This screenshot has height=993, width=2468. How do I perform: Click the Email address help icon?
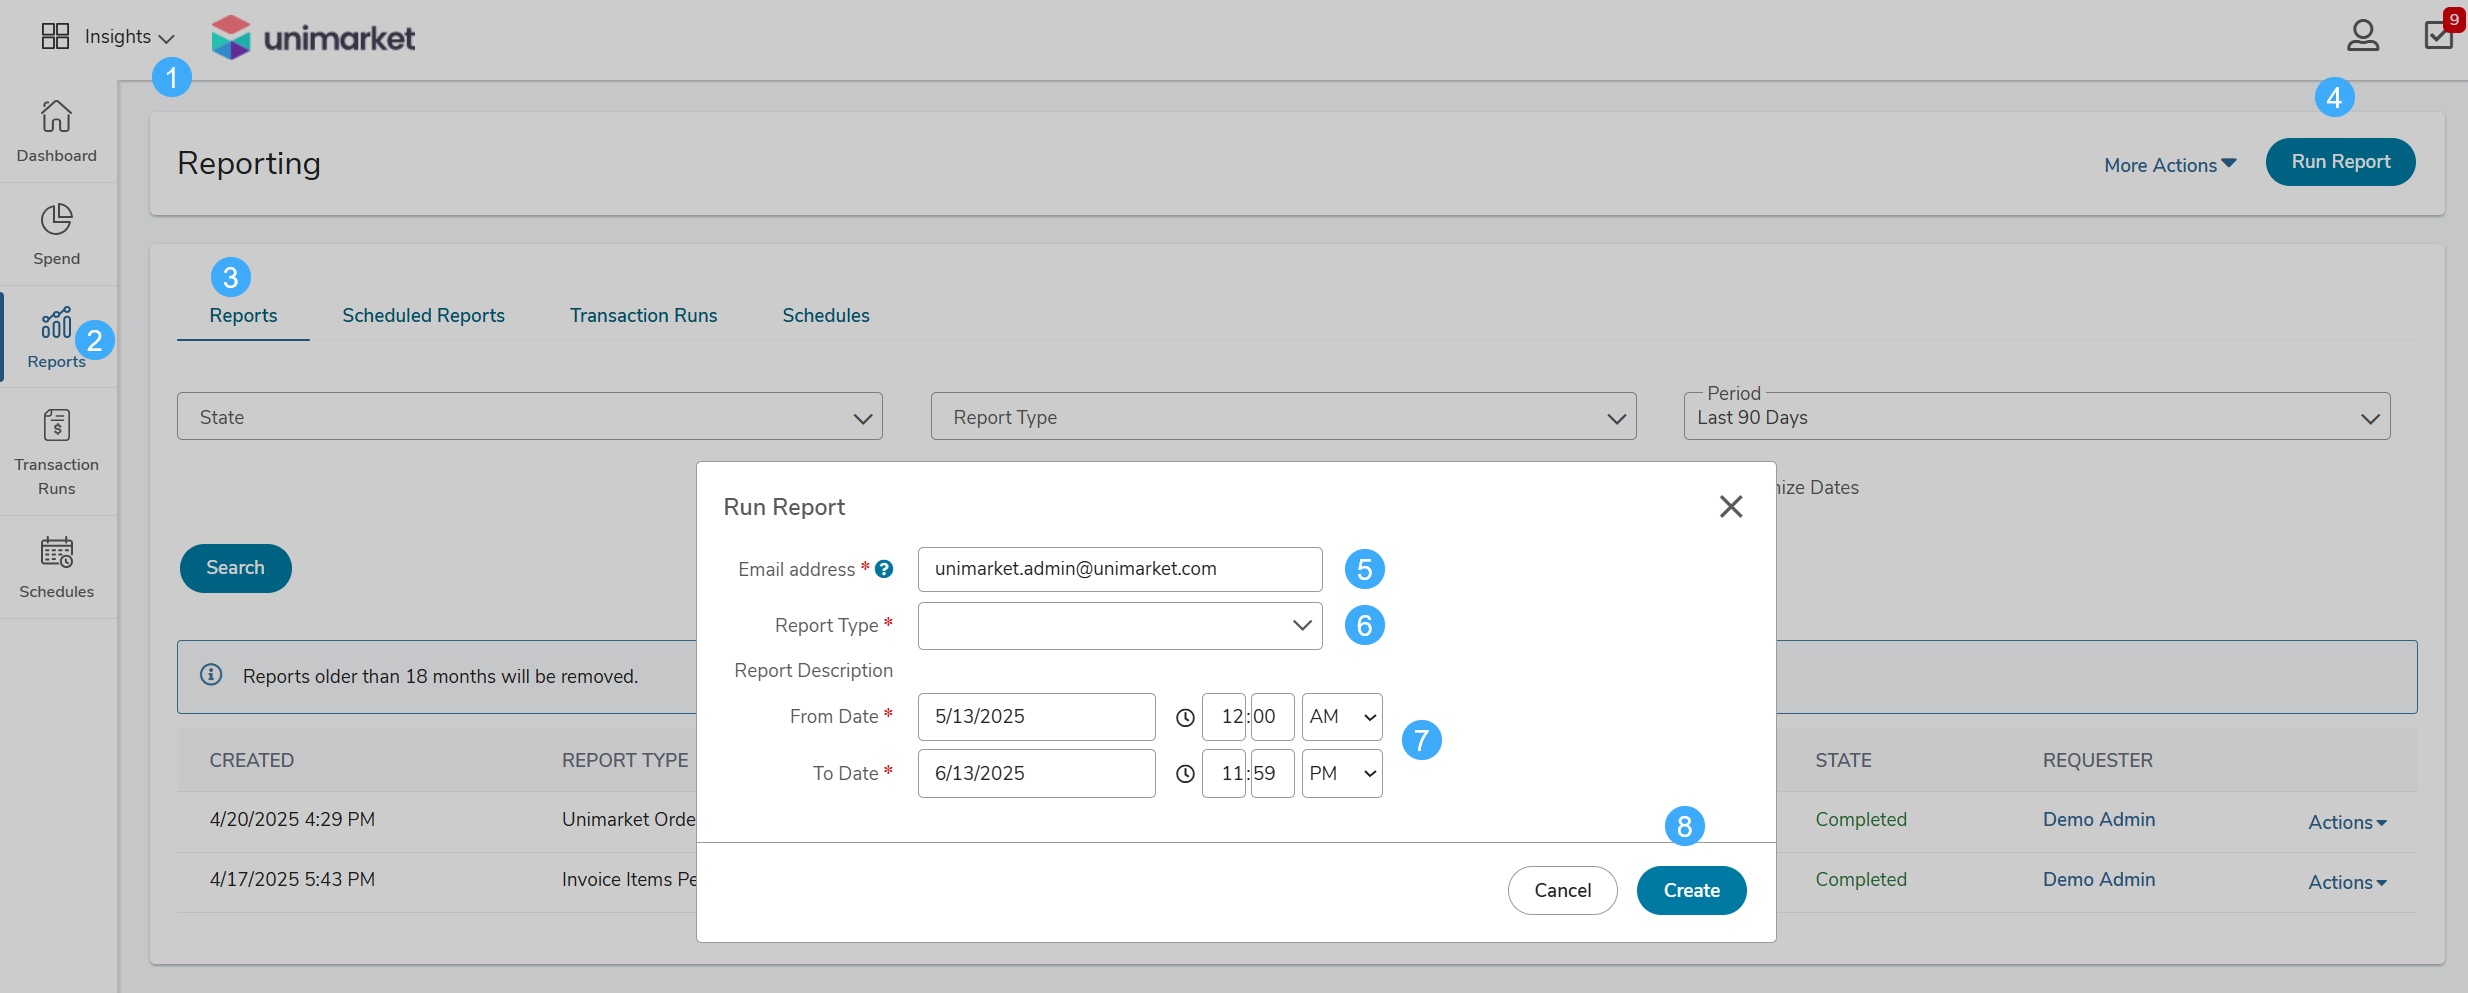(x=884, y=569)
